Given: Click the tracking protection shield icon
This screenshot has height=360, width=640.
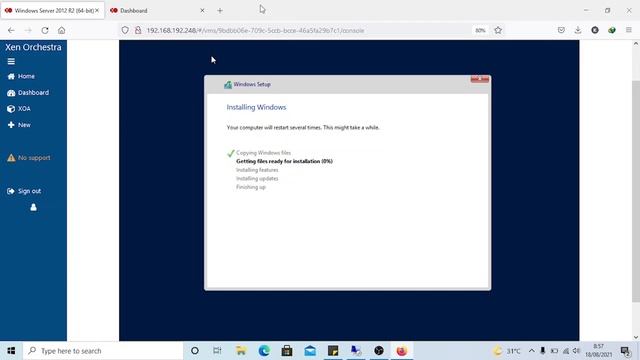Looking at the screenshot, I should click(x=125, y=30).
